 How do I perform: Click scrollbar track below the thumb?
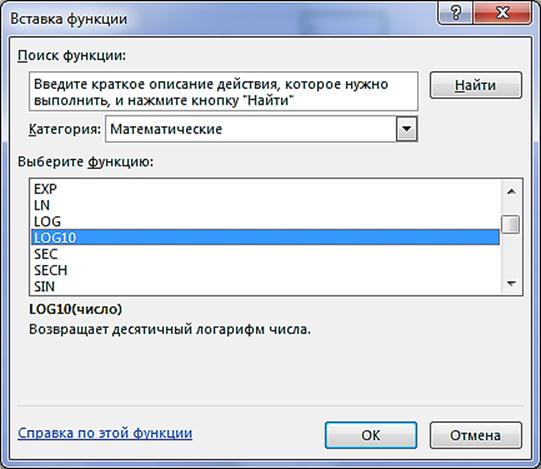coord(511,254)
